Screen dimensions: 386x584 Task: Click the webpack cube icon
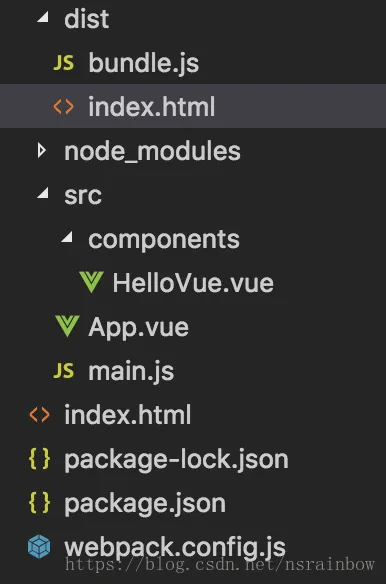pyautogui.click(x=39, y=546)
